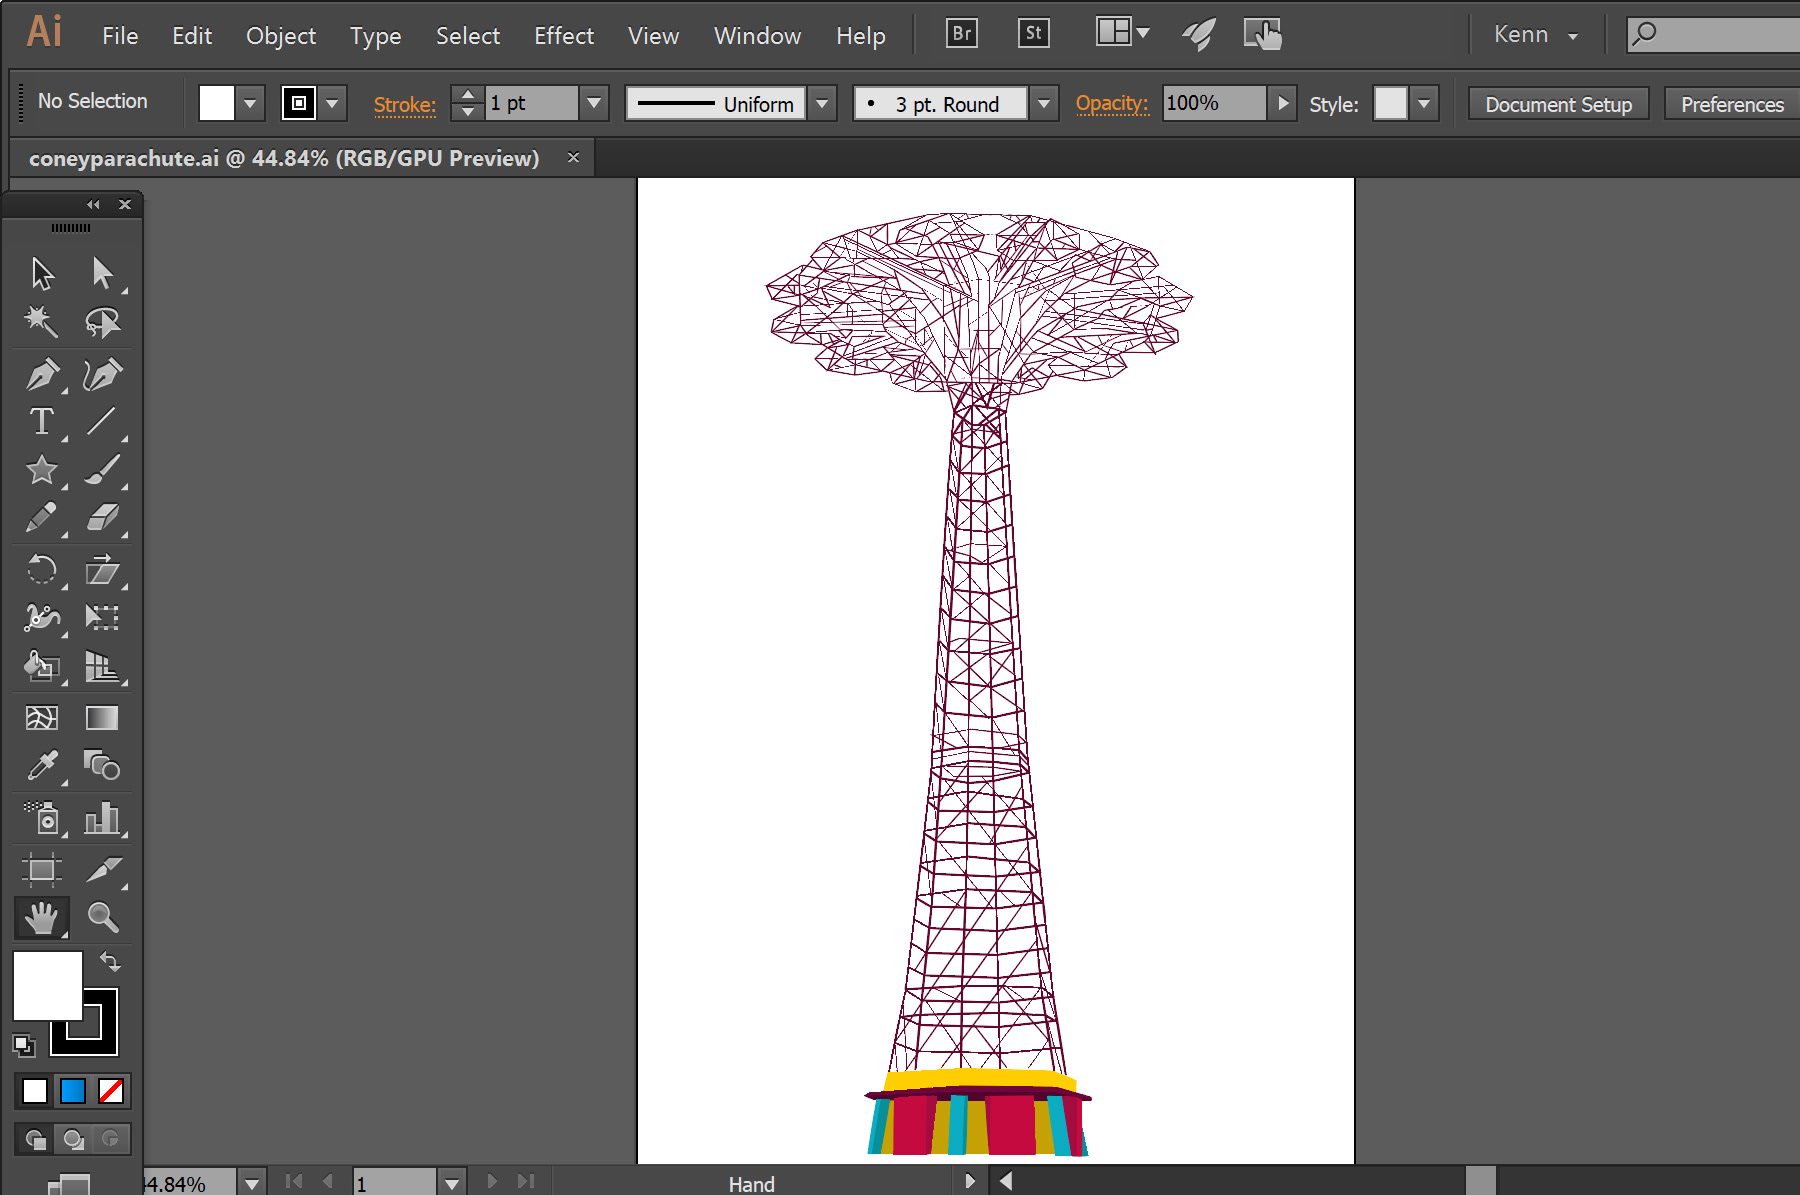Open the Stroke panel link
The height and width of the screenshot is (1195, 1800).
pyautogui.click(x=404, y=104)
